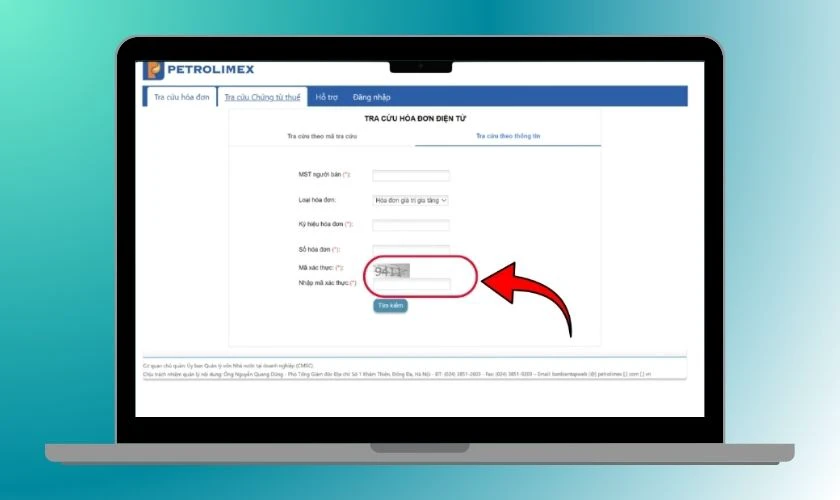Open the Tra cứu hóa đơn tab
Screen dimensions: 840x500
pos(180,97)
